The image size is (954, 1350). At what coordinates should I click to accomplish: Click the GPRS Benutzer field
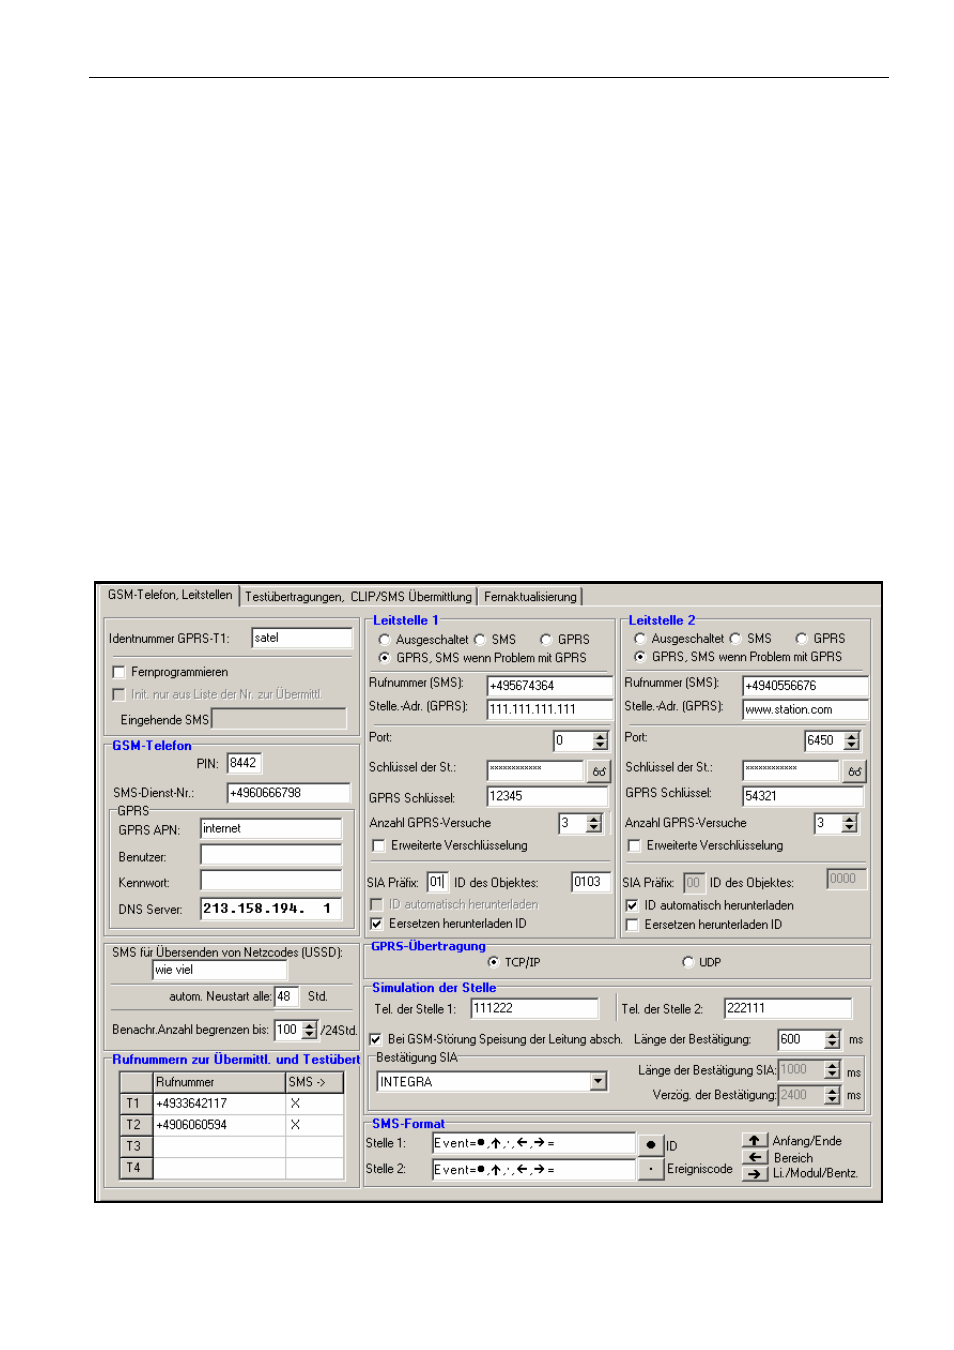click(271, 855)
